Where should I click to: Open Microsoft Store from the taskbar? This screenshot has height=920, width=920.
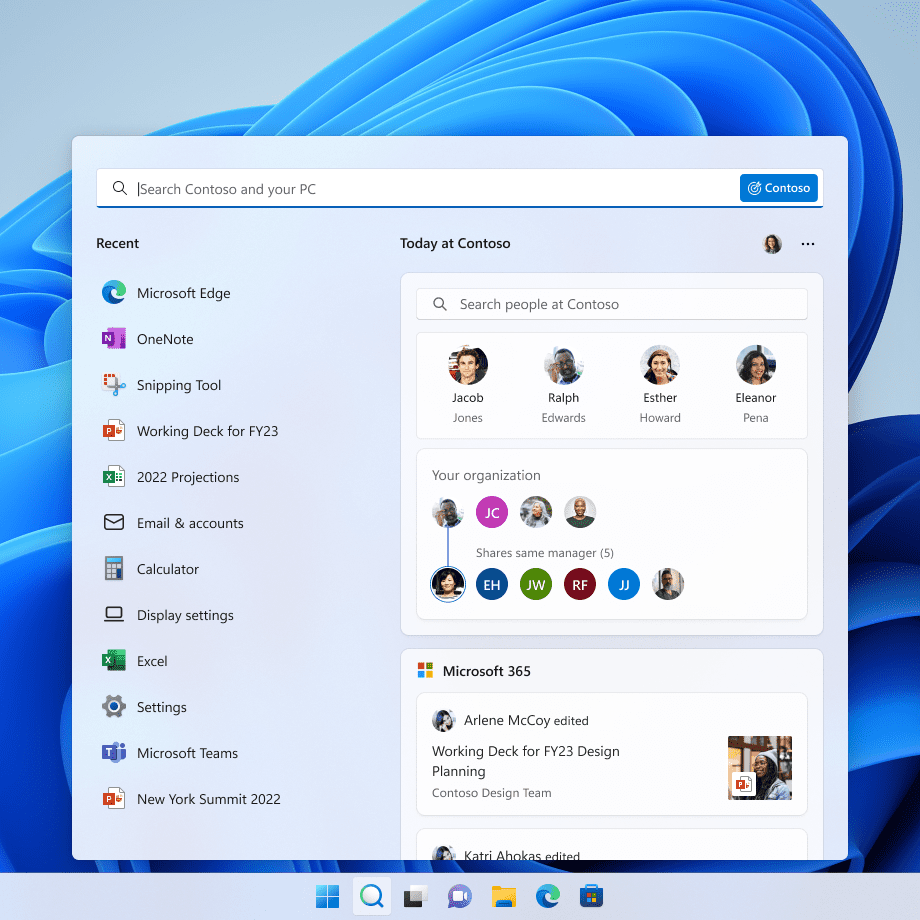coord(591,897)
